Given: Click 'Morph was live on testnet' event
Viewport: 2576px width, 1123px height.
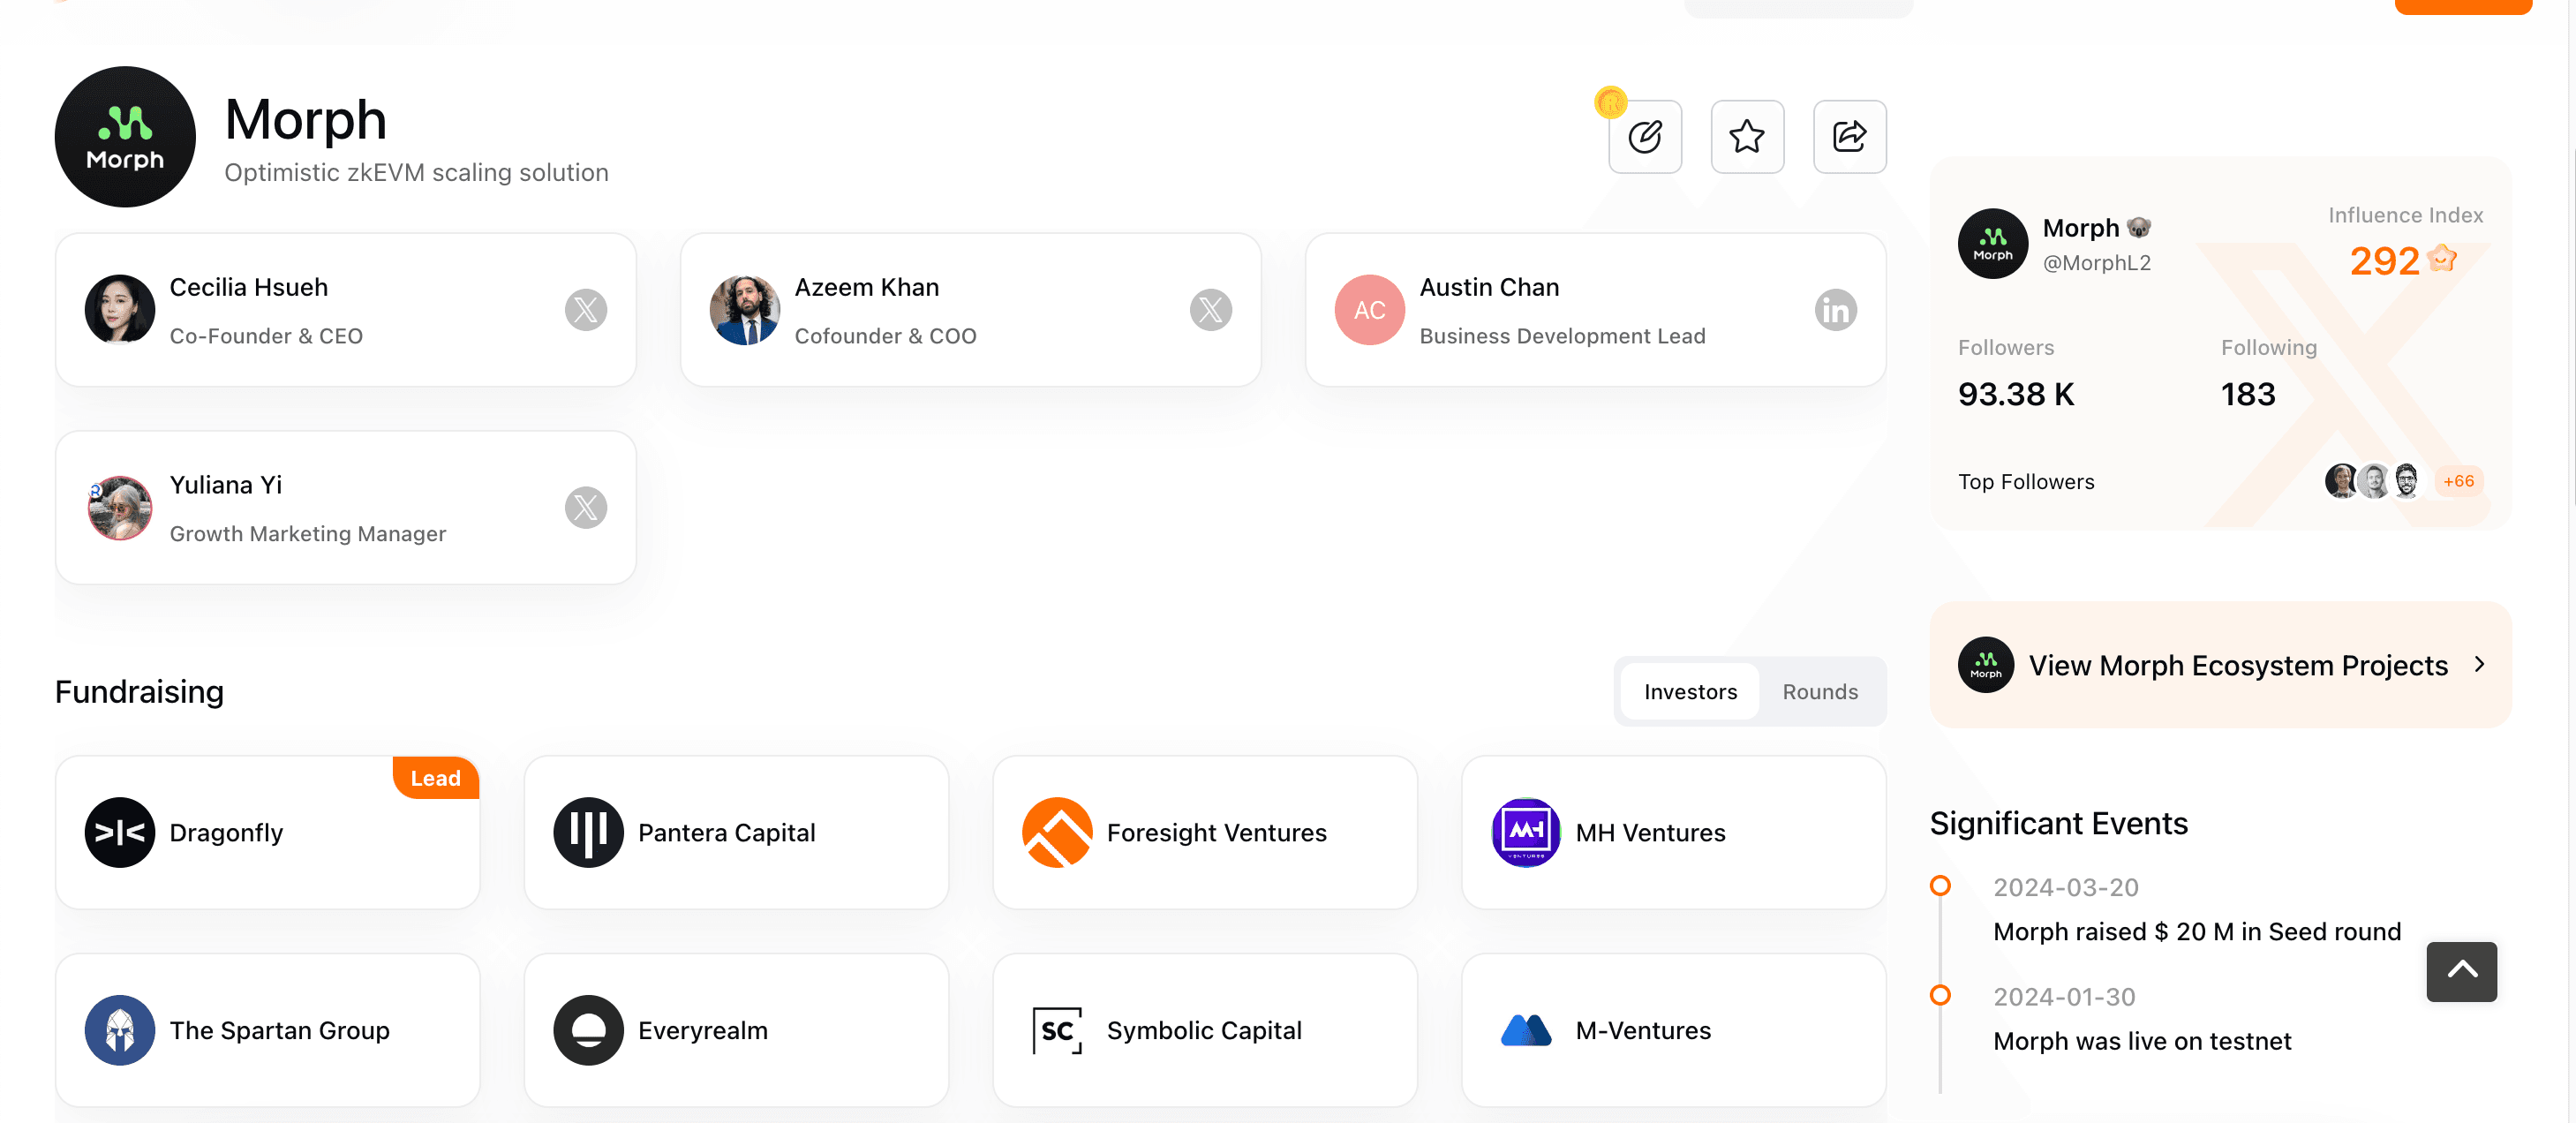Looking at the screenshot, I should tap(2142, 1042).
